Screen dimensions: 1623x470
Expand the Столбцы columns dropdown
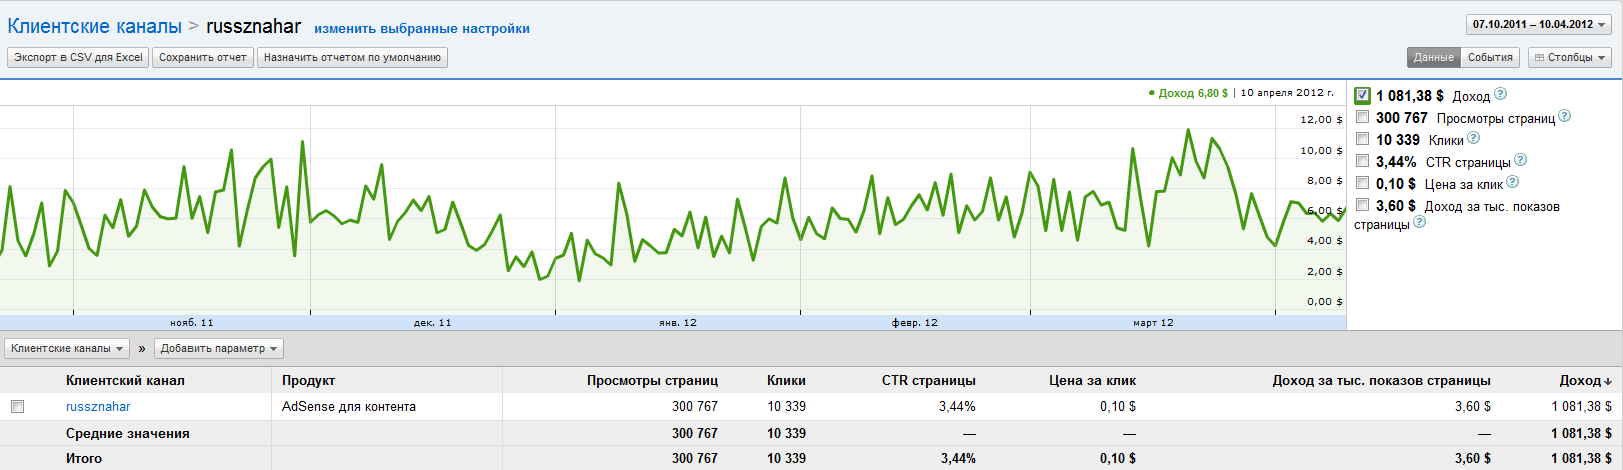pyautogui.click(x=1569, y=58)
